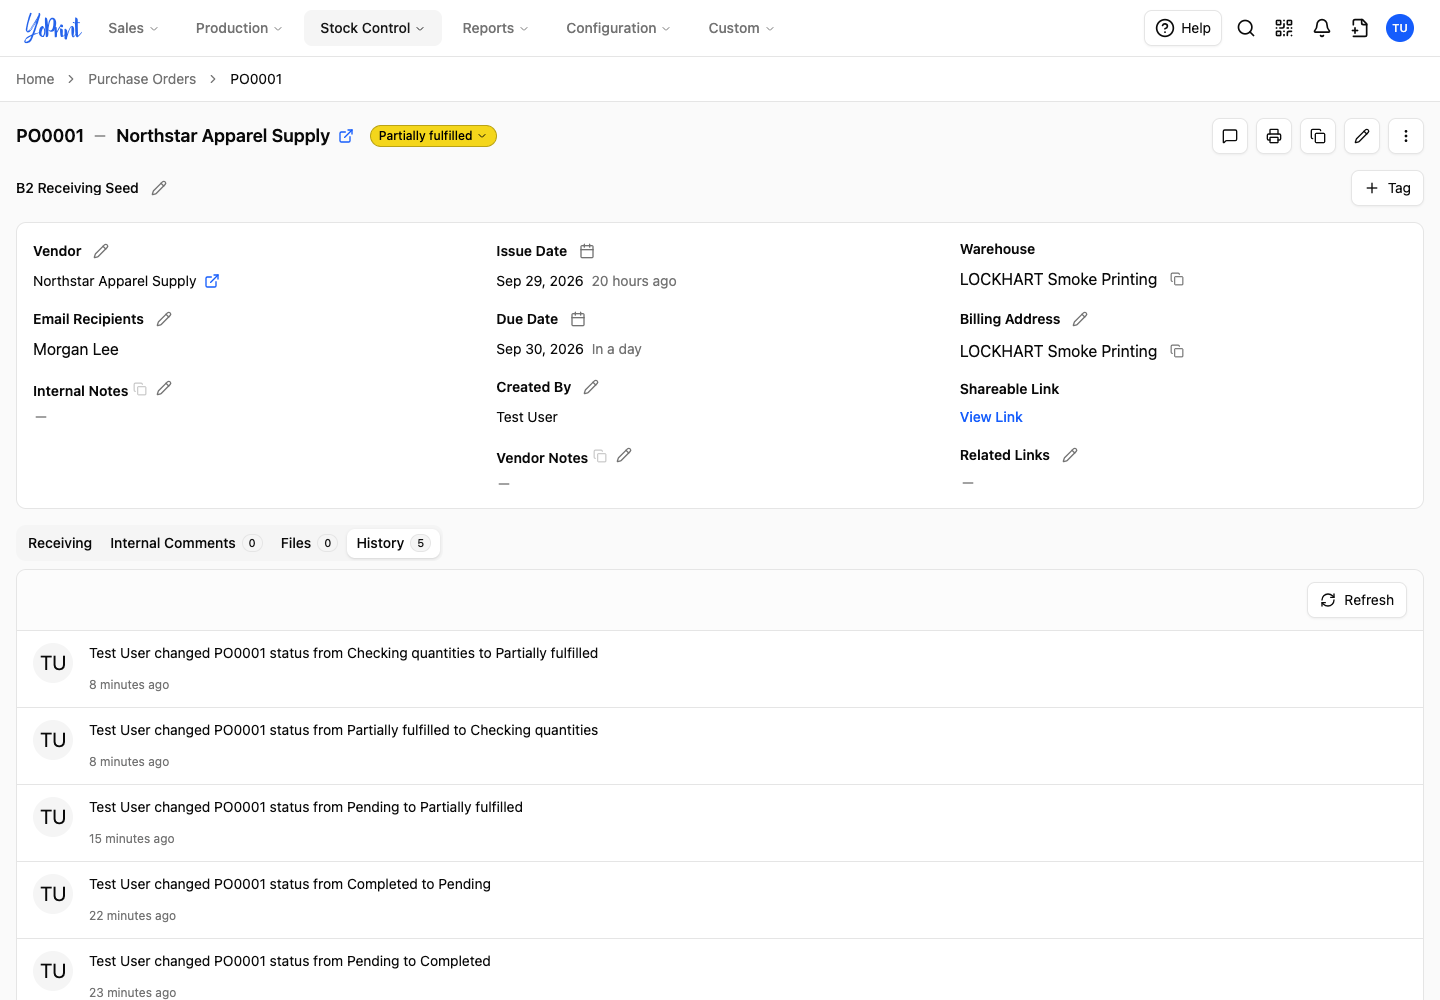1440x1000 pixels.
Task: Open the TU user avatar menu
Action: [x=1400, y=28]
